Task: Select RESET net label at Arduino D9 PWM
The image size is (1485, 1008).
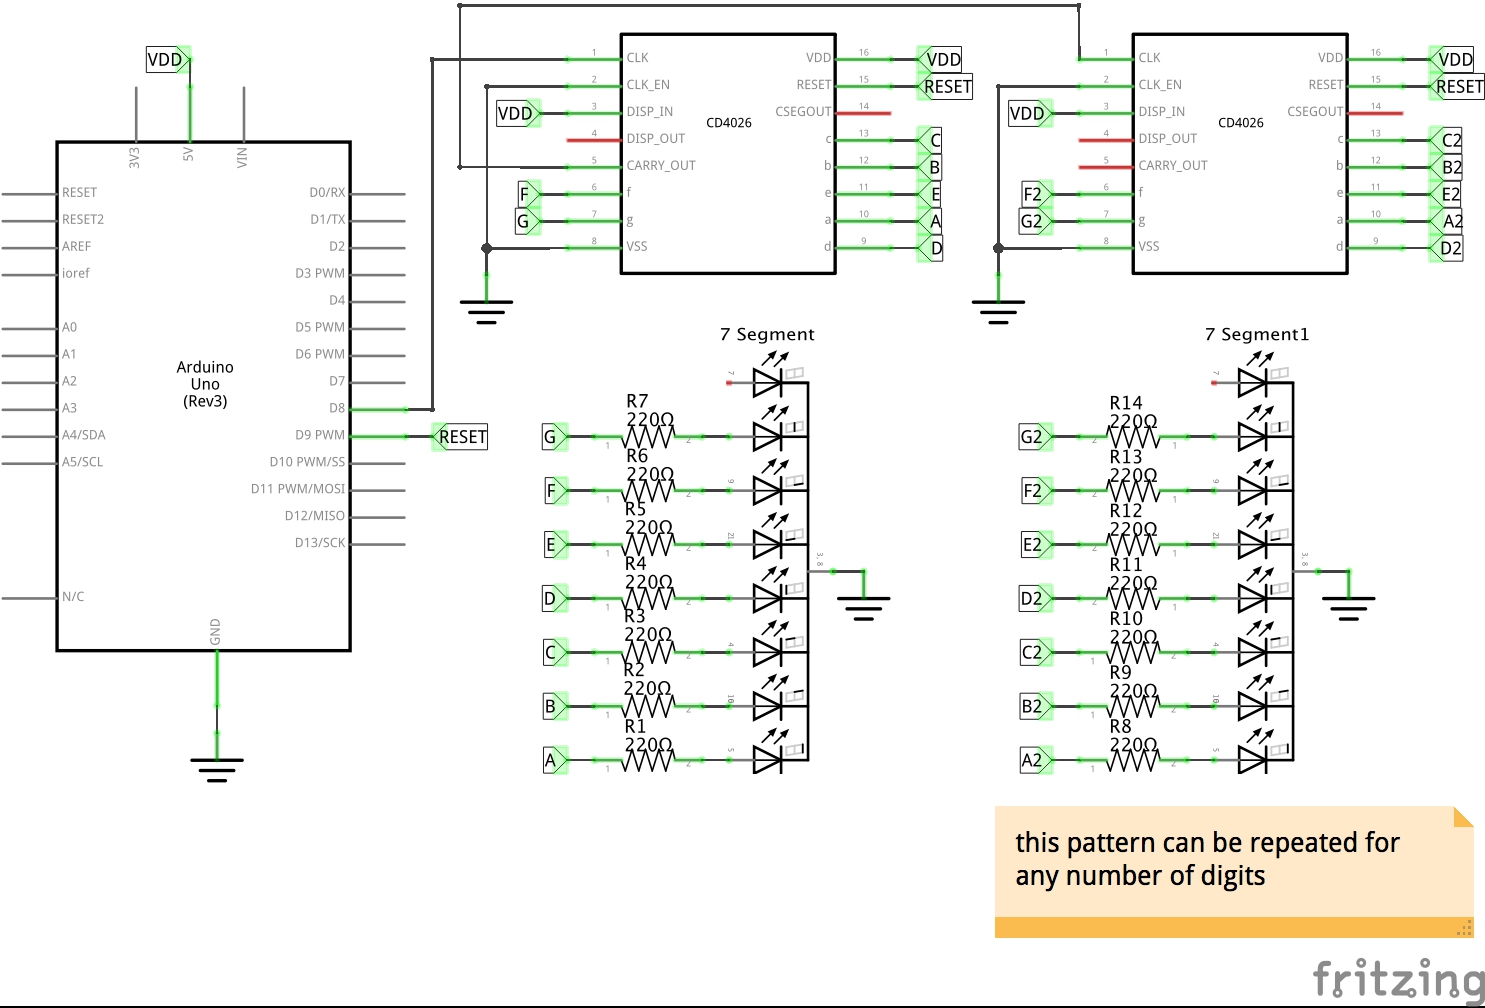Action: [460, 437]
